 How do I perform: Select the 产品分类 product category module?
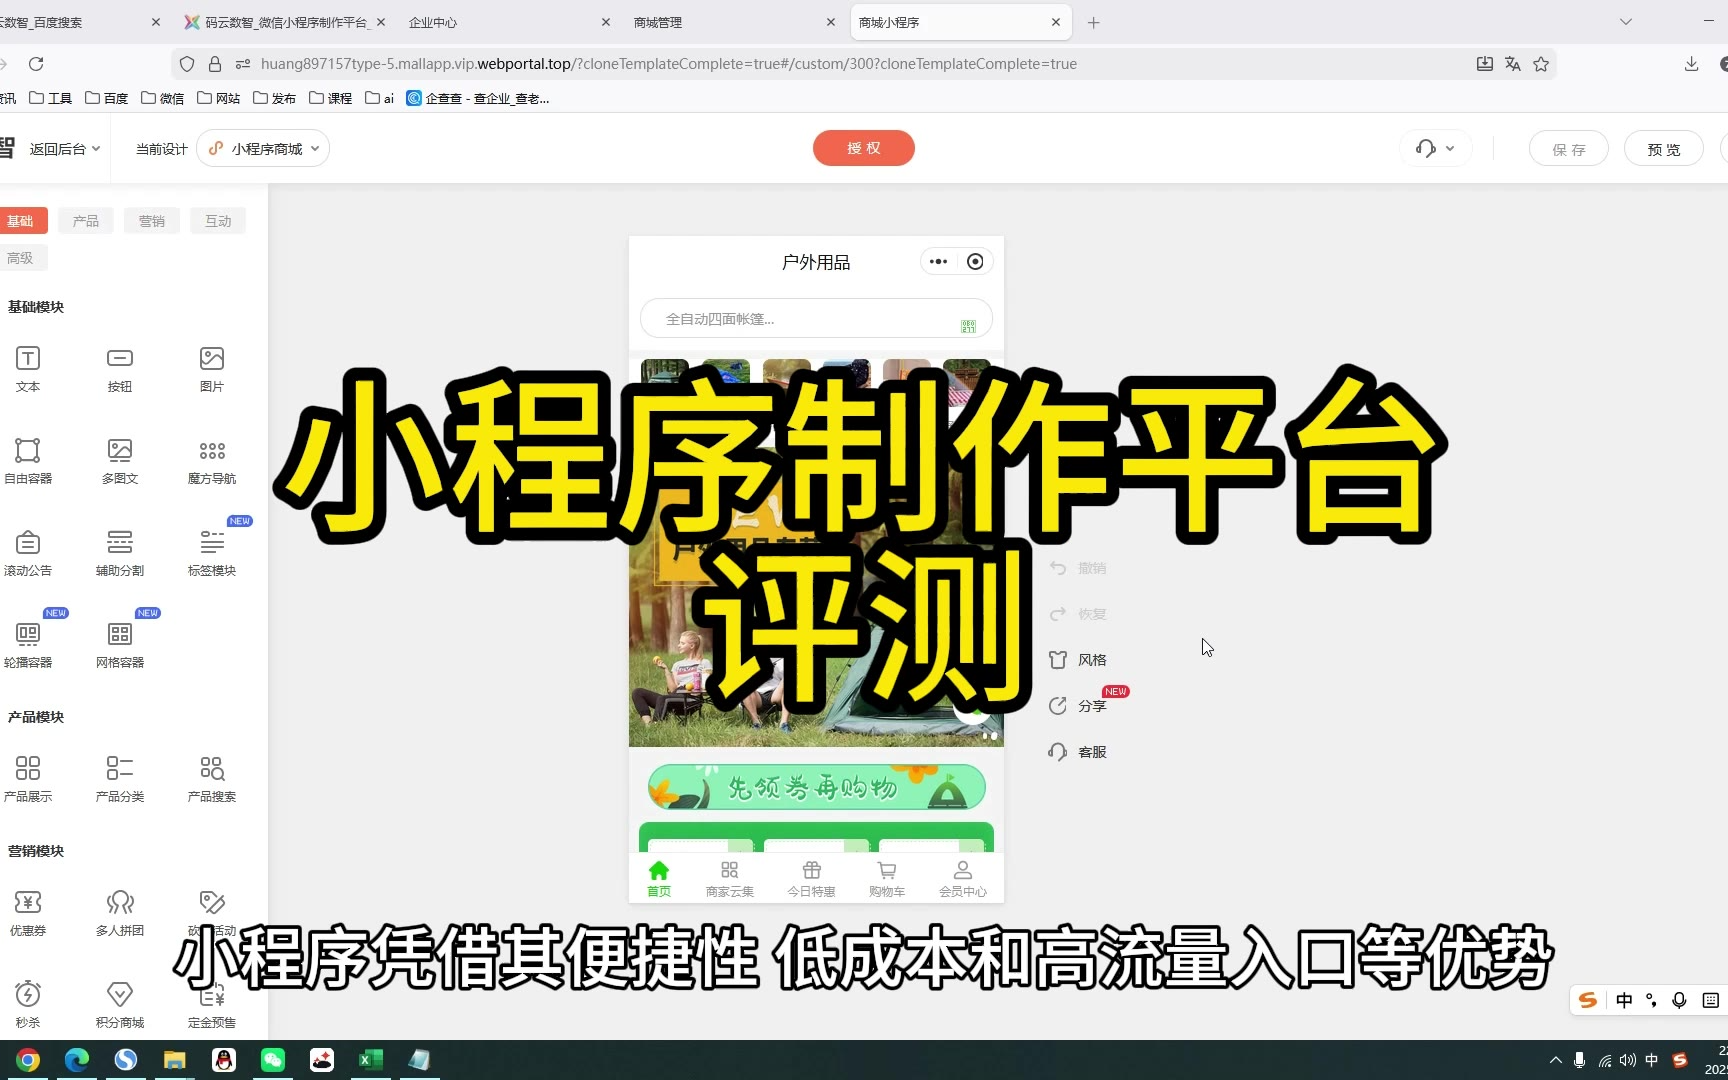click(120, 779)
